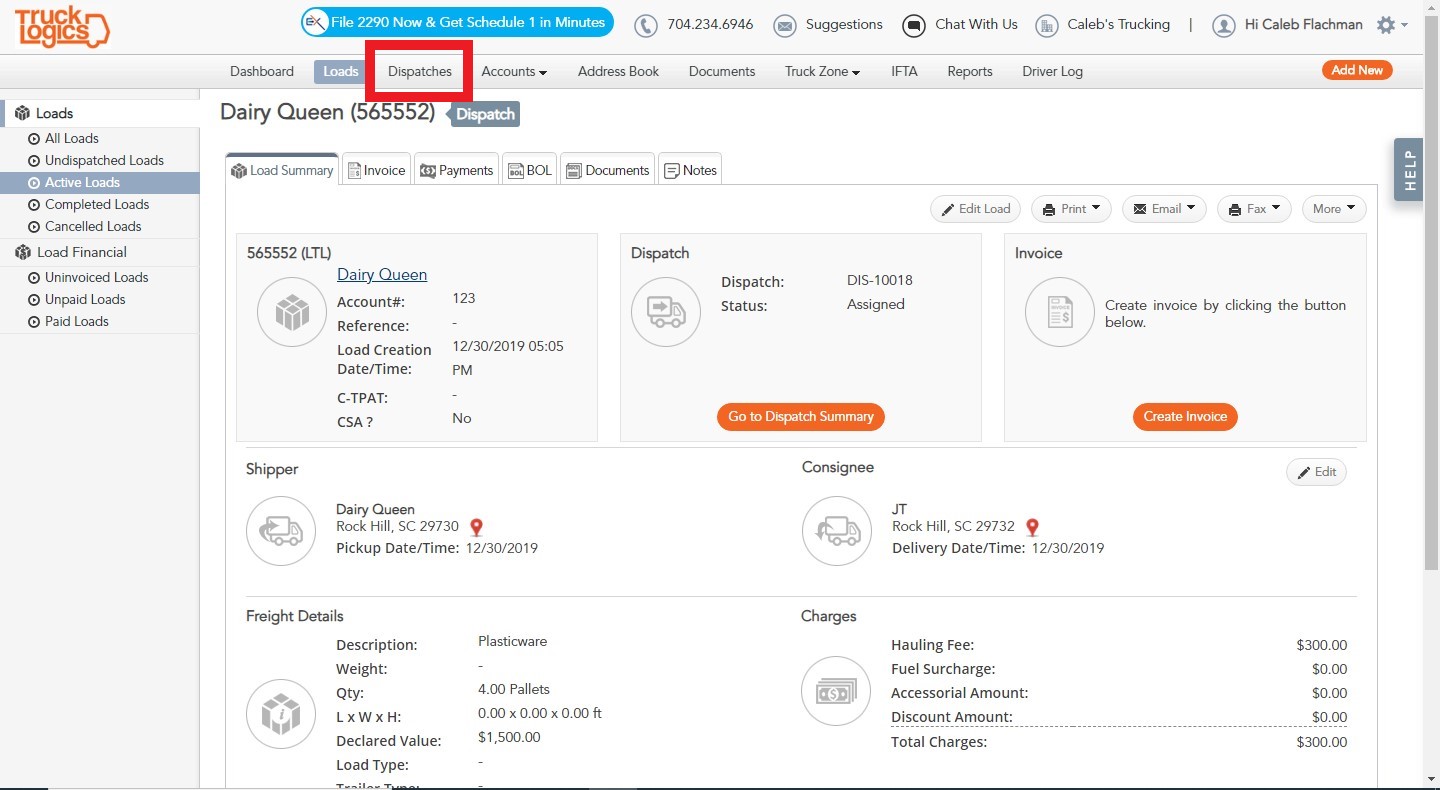
Task: Open Documents in the top navigation
Action: (x=722, y=71)
